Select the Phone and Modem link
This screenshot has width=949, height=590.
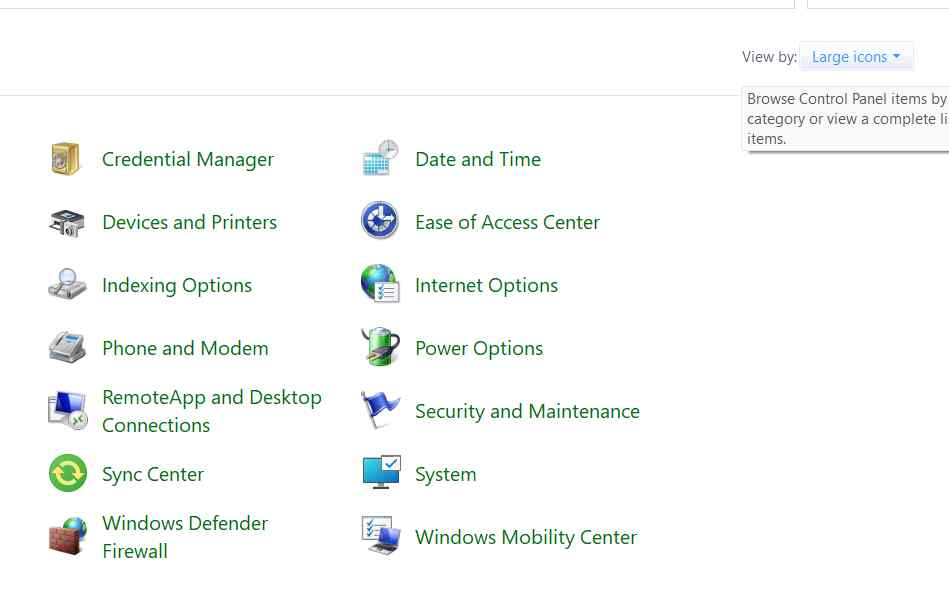(185, 348)
